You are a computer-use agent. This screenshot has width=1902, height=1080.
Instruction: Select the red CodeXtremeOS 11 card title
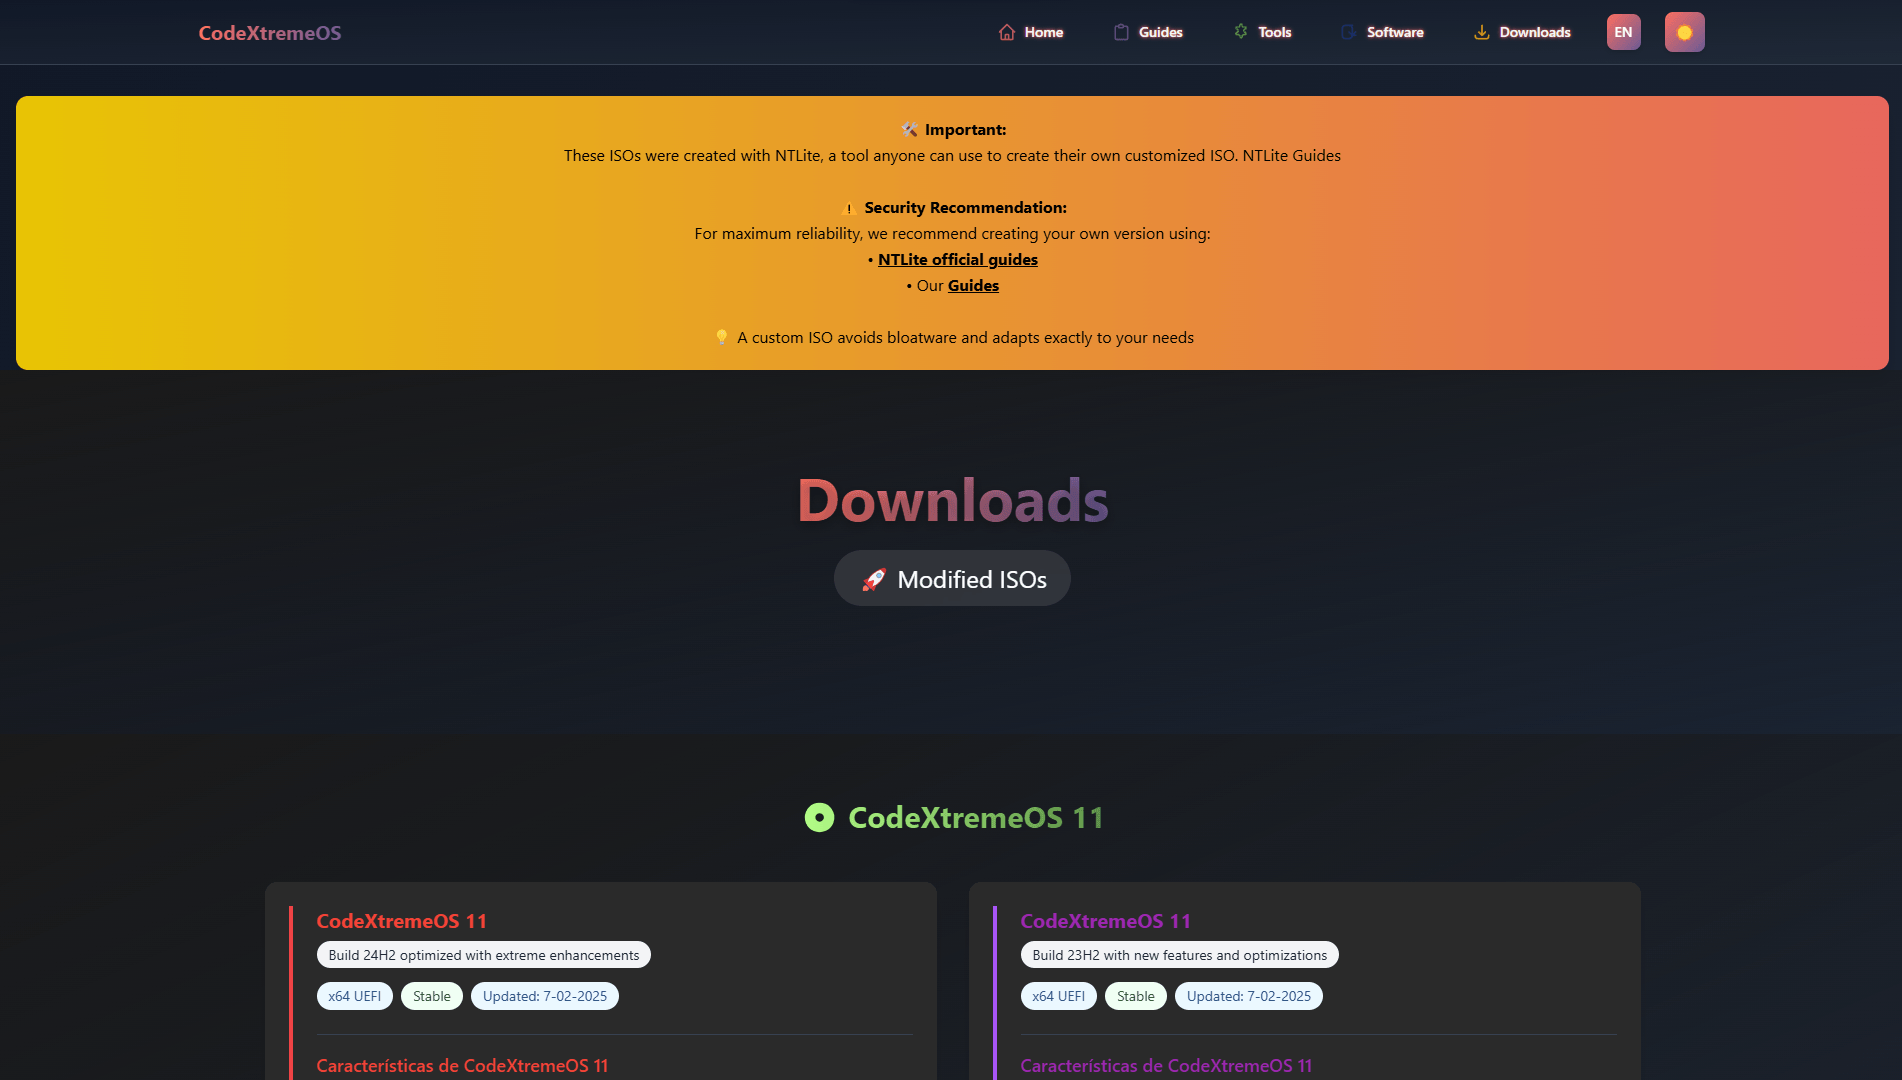coord(402,921)
